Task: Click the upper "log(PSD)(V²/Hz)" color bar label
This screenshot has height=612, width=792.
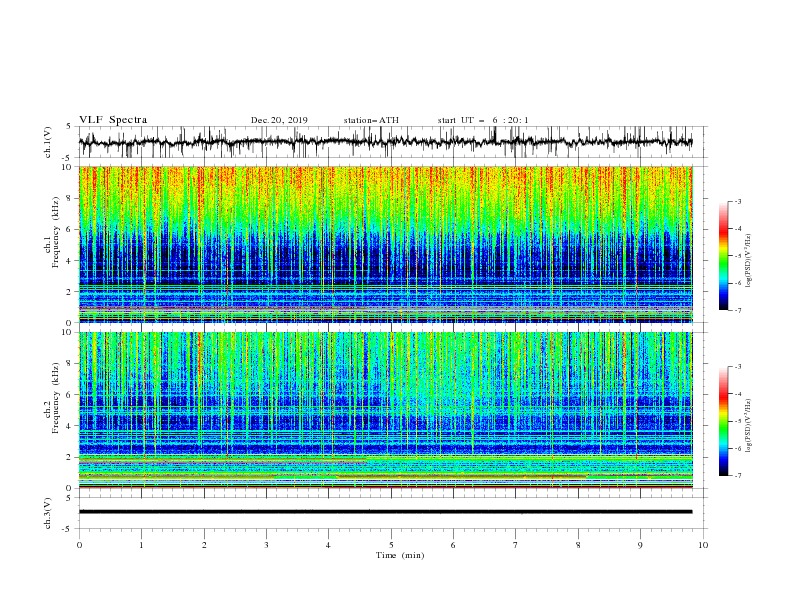Action: (x=749, y=261)
